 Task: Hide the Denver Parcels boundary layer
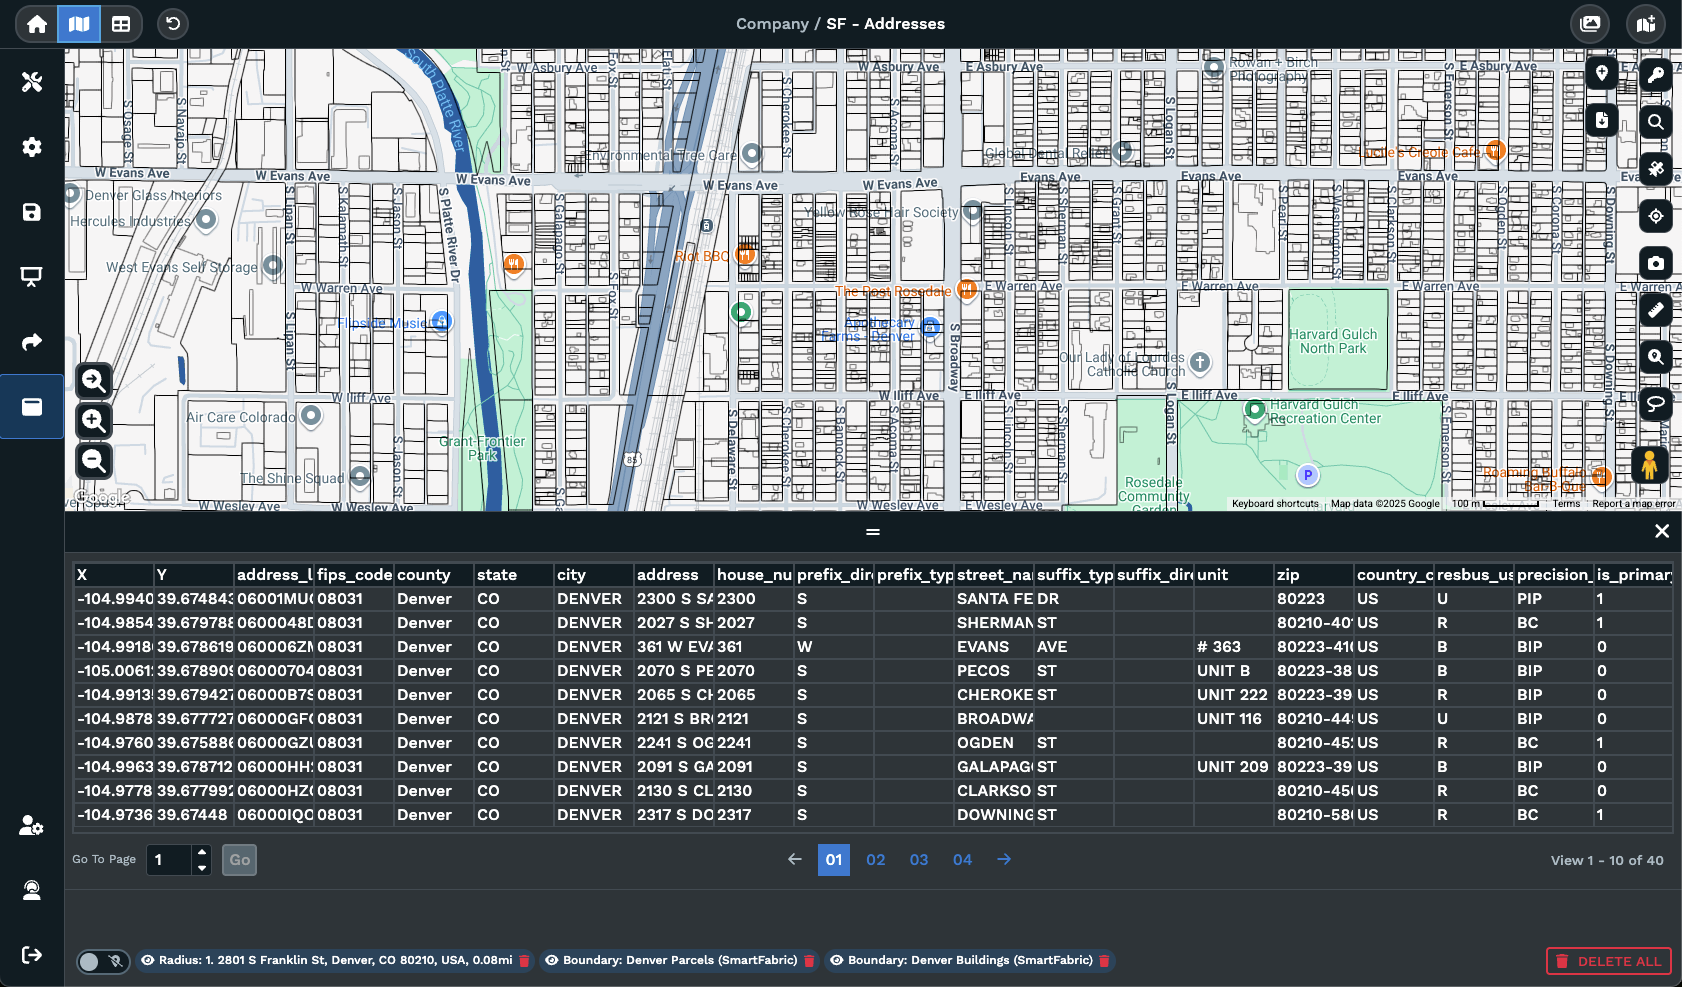pyautogui.click(x=551, y=960)
